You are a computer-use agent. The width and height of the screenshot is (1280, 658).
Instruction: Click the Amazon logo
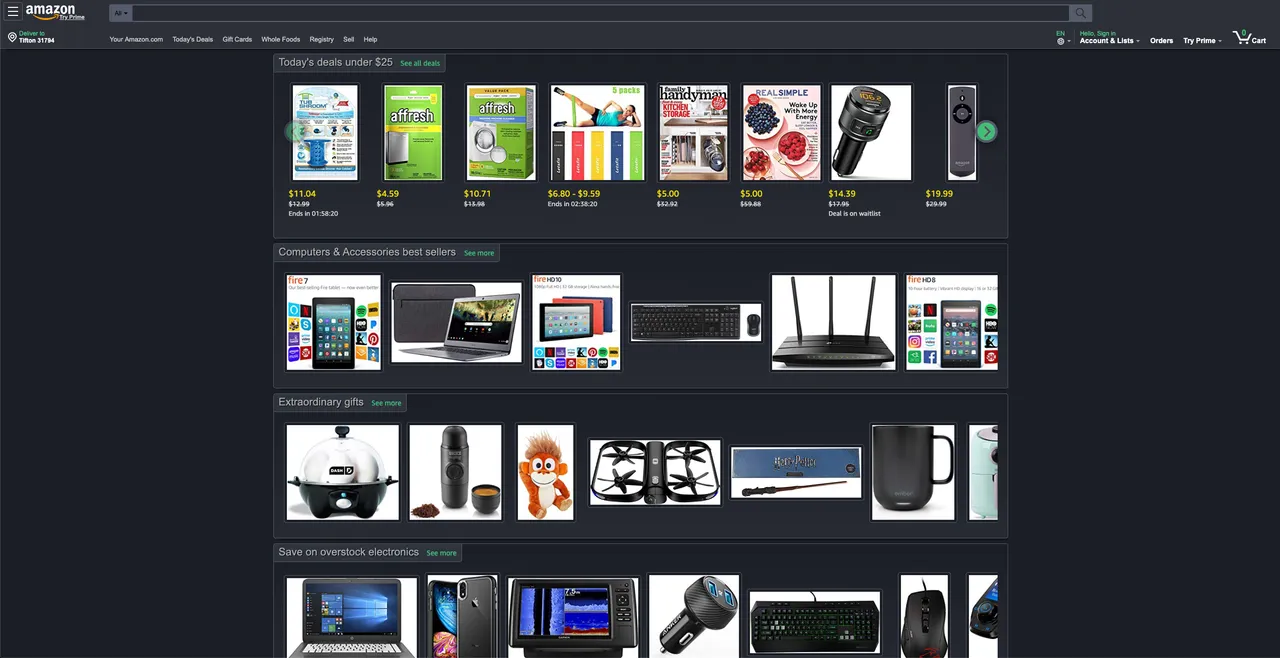click(50, 12)
